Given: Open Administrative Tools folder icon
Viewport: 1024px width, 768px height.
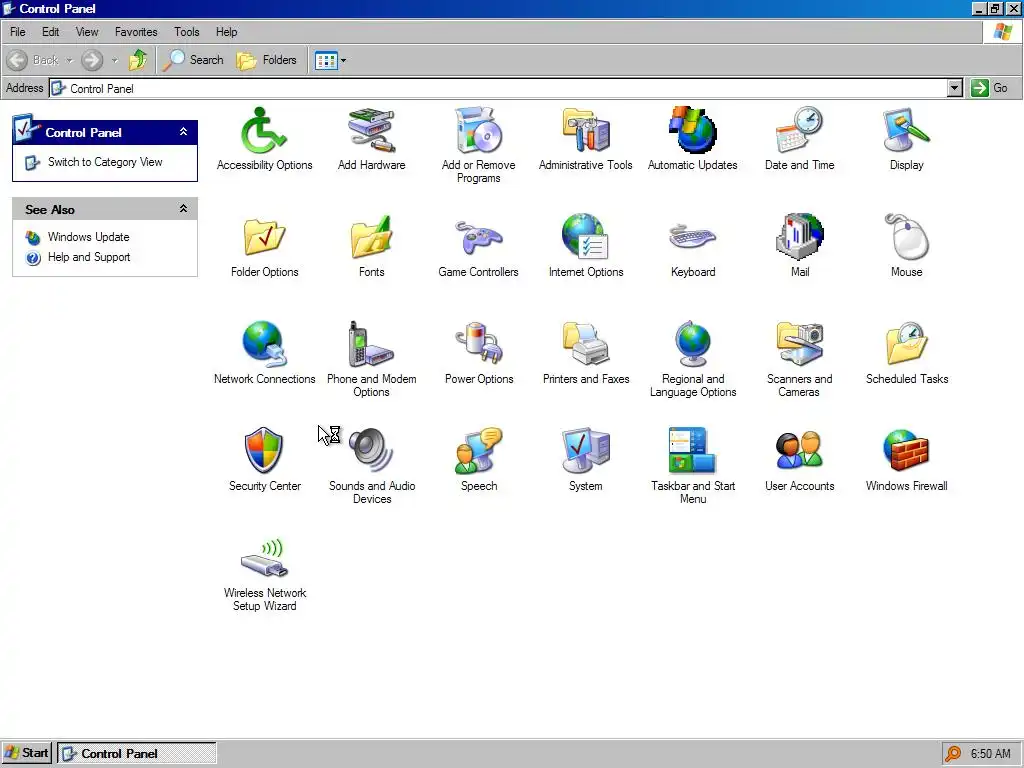Looking at the screenshot, I should coord(585,131).
